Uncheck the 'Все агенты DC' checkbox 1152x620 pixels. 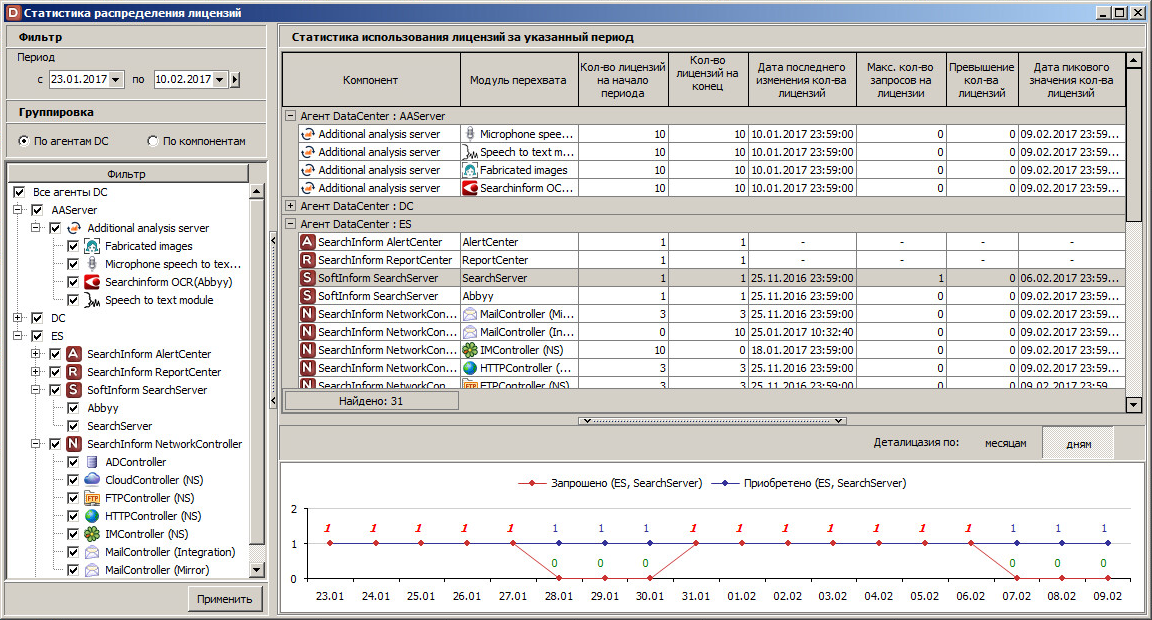(19, 192)
